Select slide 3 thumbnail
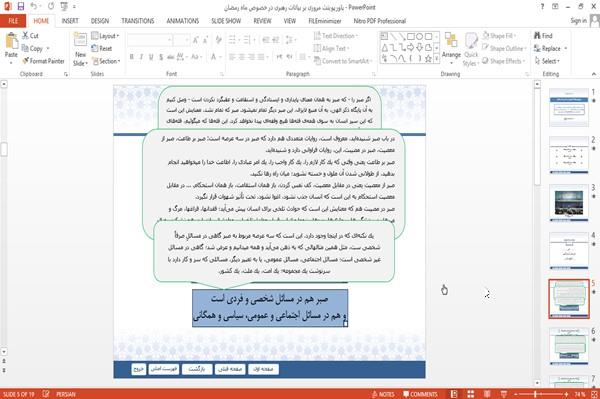 (569, 203)
